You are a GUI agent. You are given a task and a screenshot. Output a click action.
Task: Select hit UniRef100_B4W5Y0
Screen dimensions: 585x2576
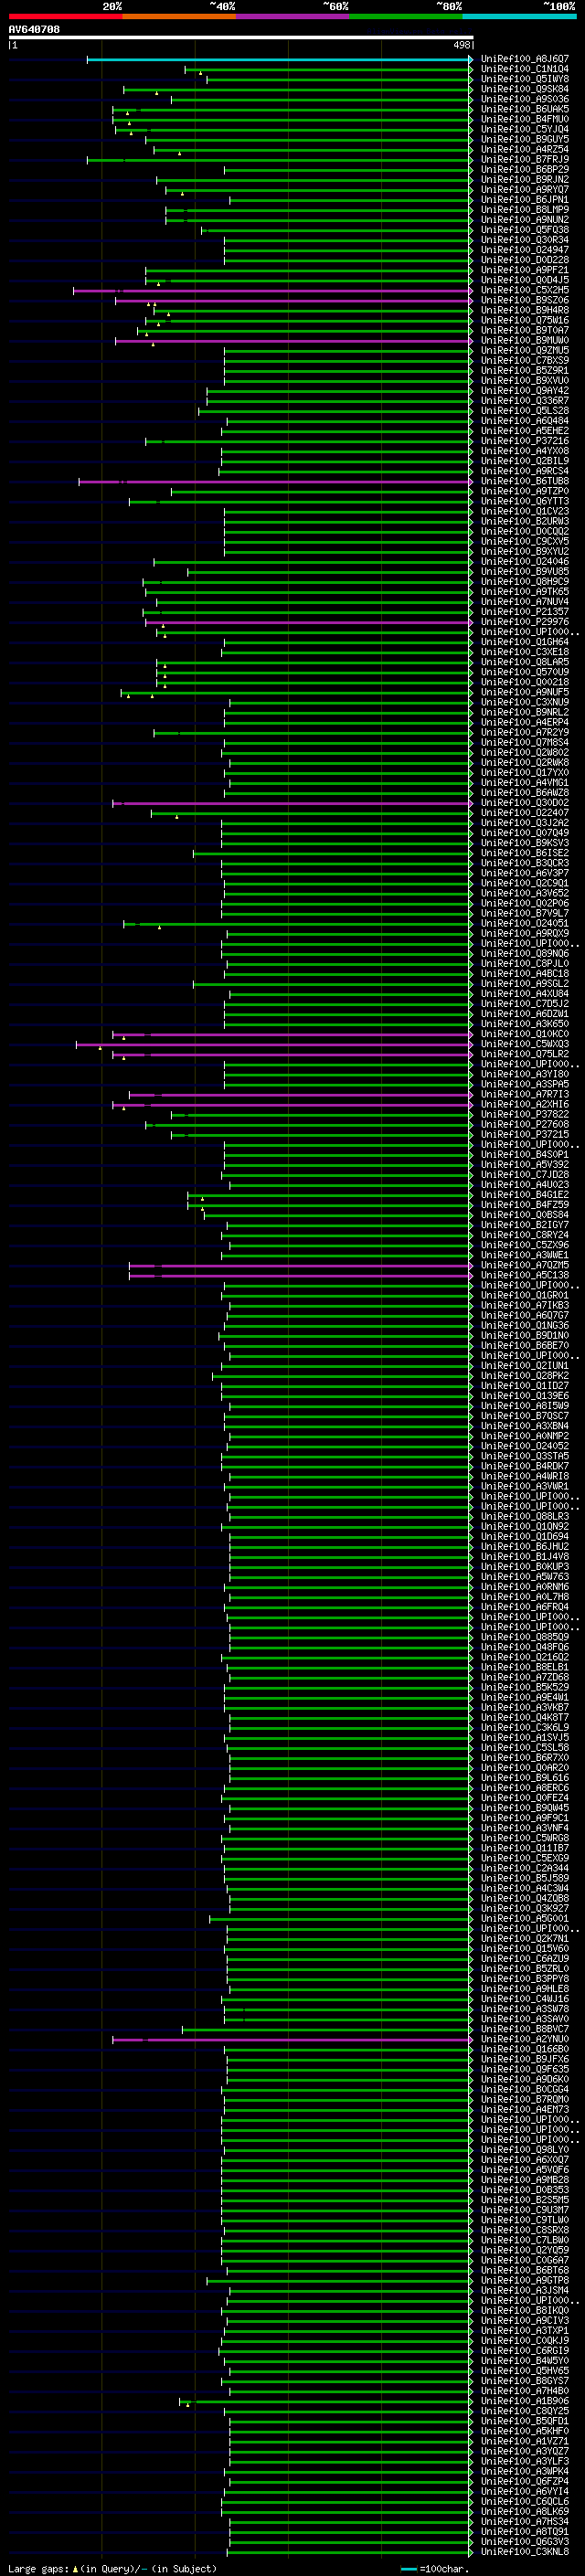coord(524,2361)
